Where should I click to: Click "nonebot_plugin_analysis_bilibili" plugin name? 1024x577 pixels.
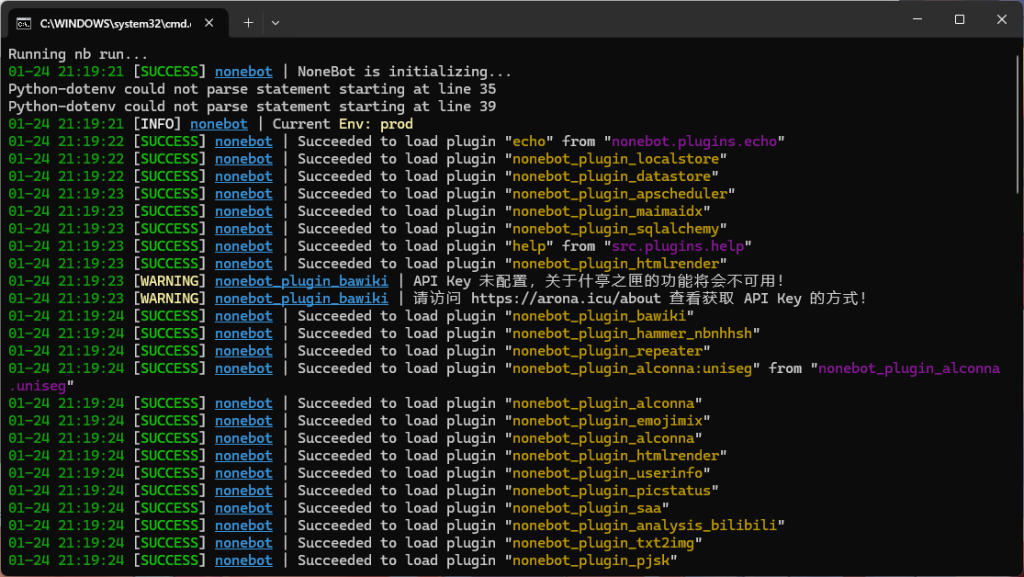[645, 525]
